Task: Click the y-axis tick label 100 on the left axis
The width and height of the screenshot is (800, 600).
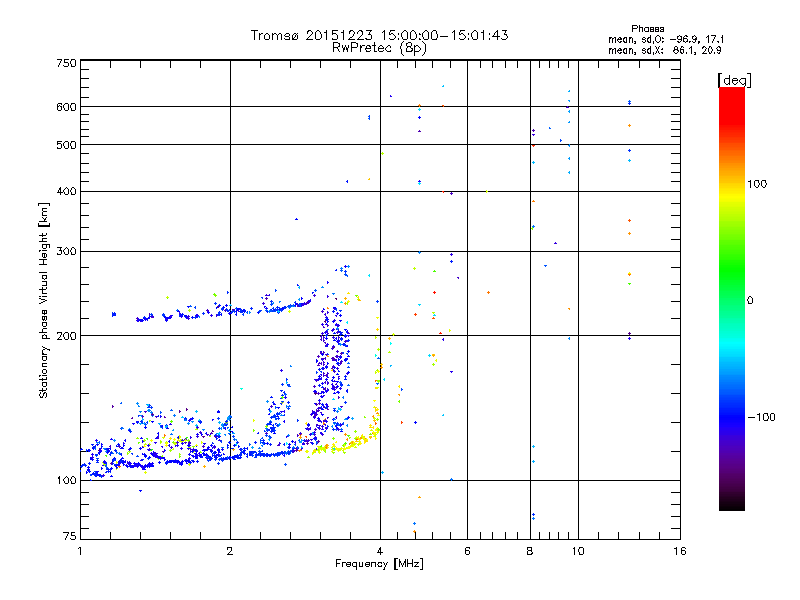Action: click(66, 480)
